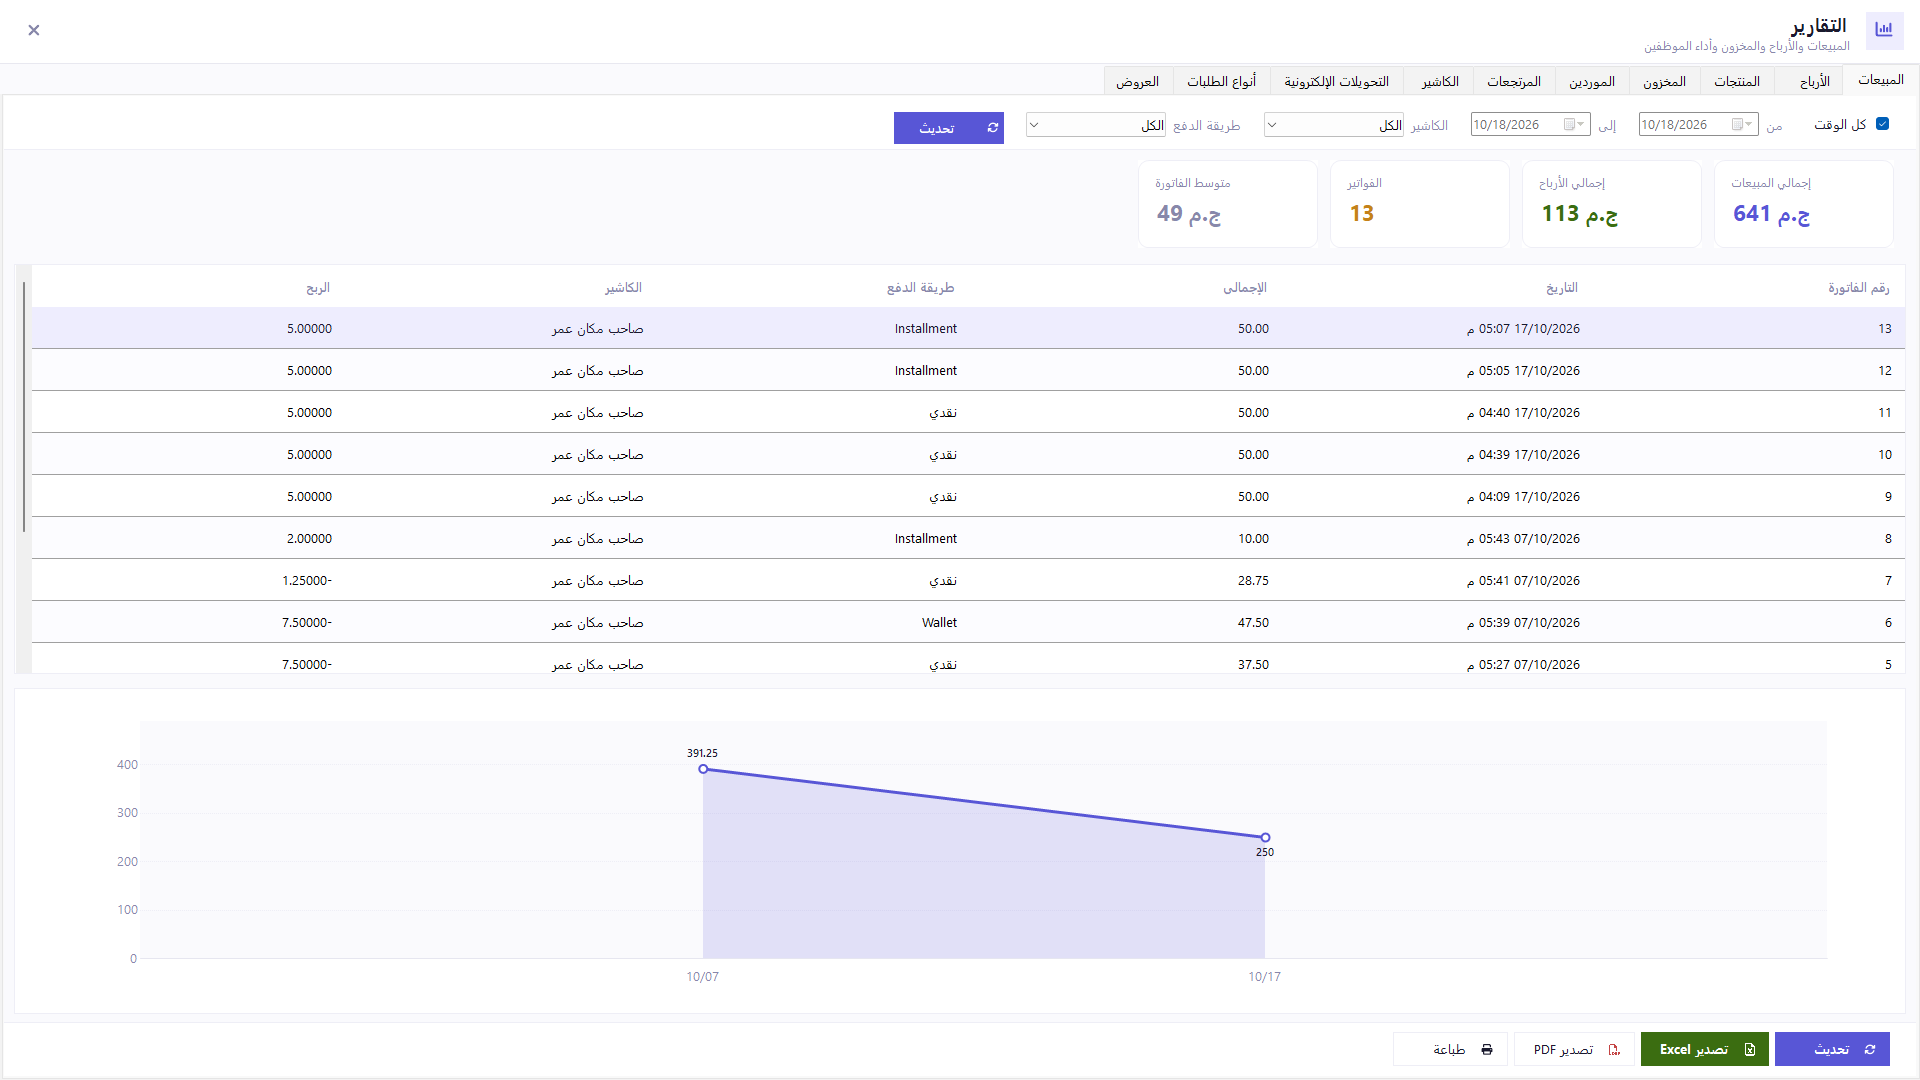Click the 250 data point on chart

[1265, 837]
